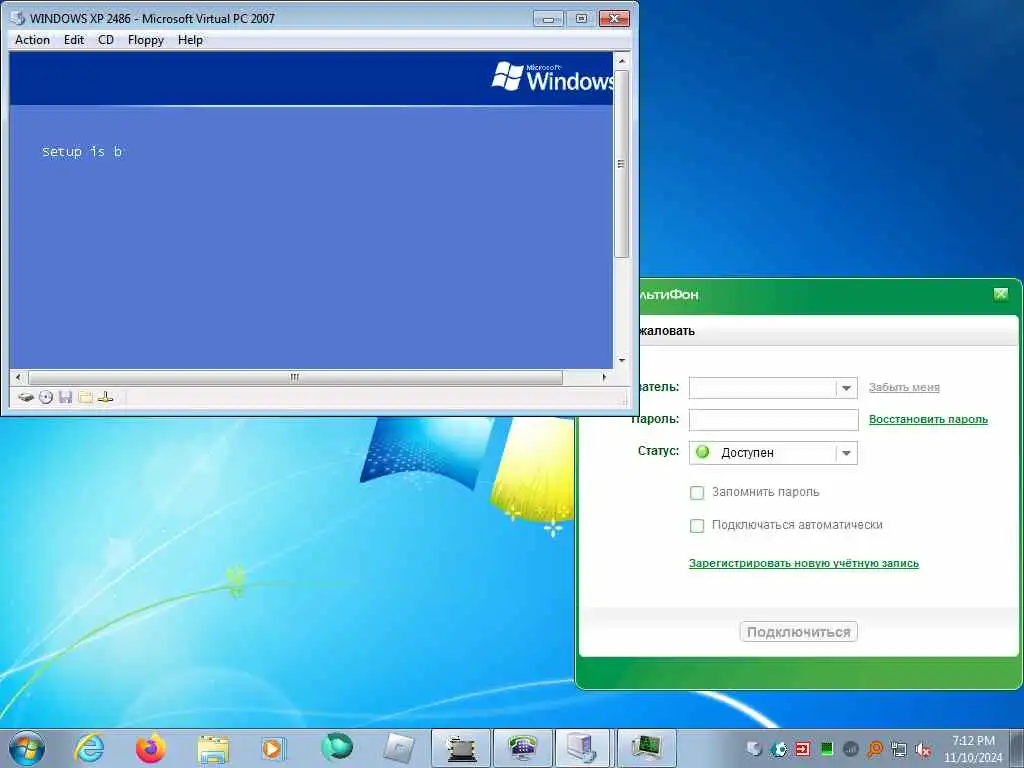Click the network adapter status icon in Virtual PC
This screenshot has width=1024, height=768.
[105, 397]
